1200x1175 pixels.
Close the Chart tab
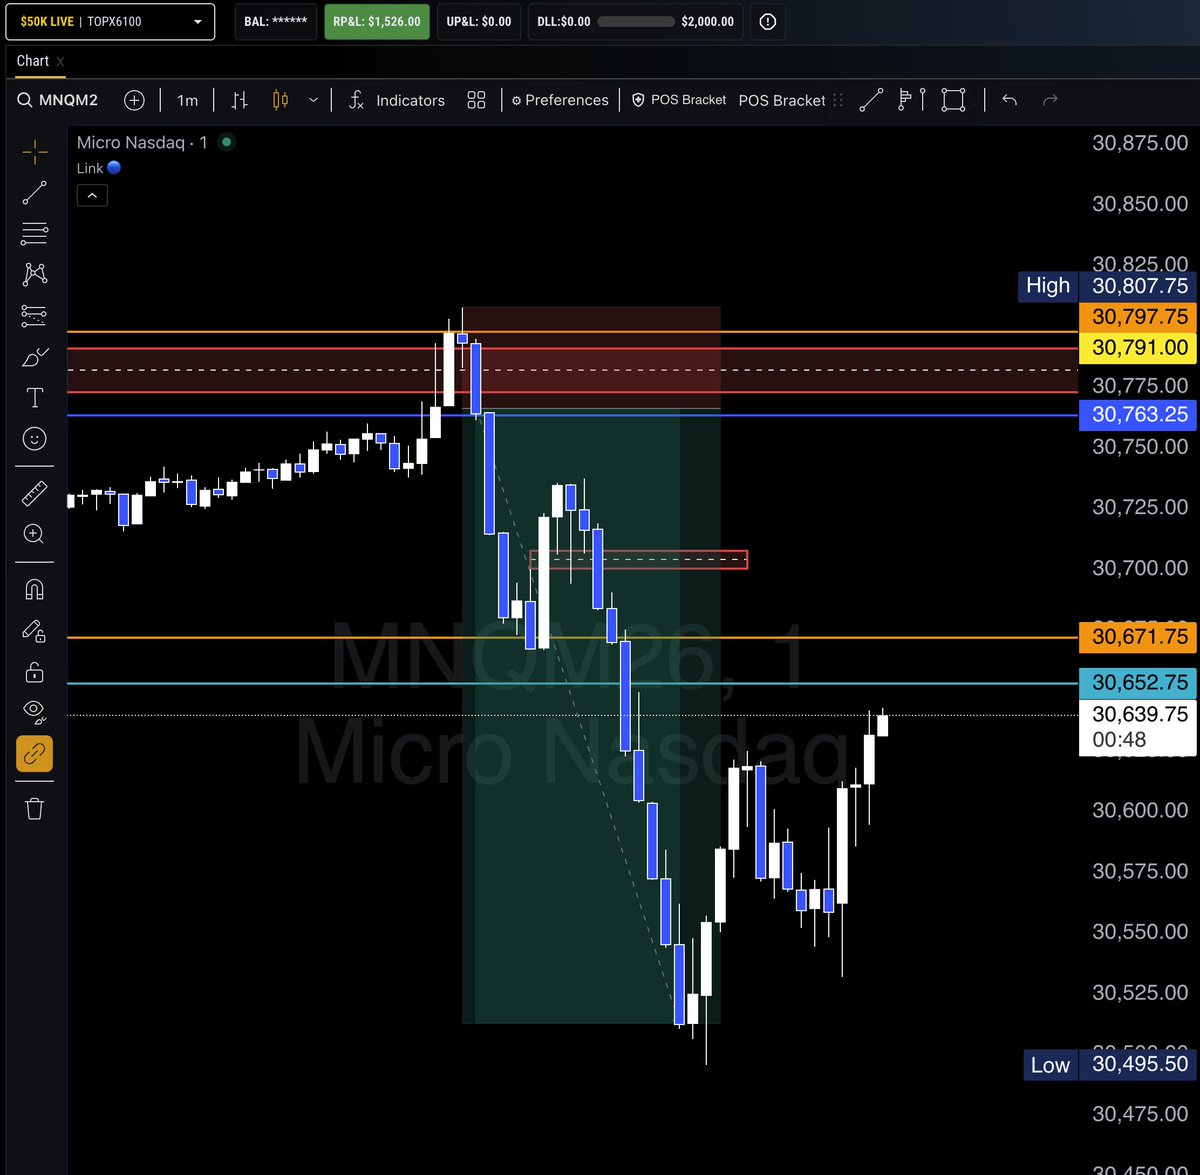(60, 62)
